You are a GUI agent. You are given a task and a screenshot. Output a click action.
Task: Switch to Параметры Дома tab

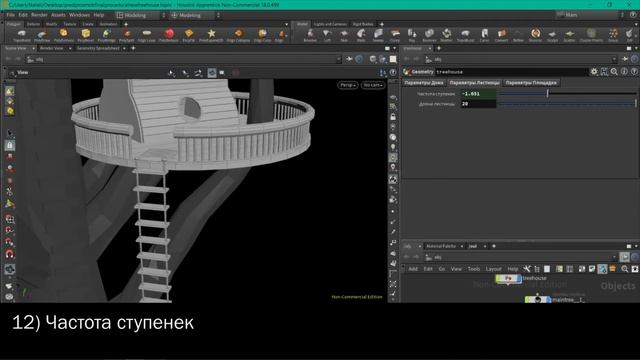click(x=424, y=83)
